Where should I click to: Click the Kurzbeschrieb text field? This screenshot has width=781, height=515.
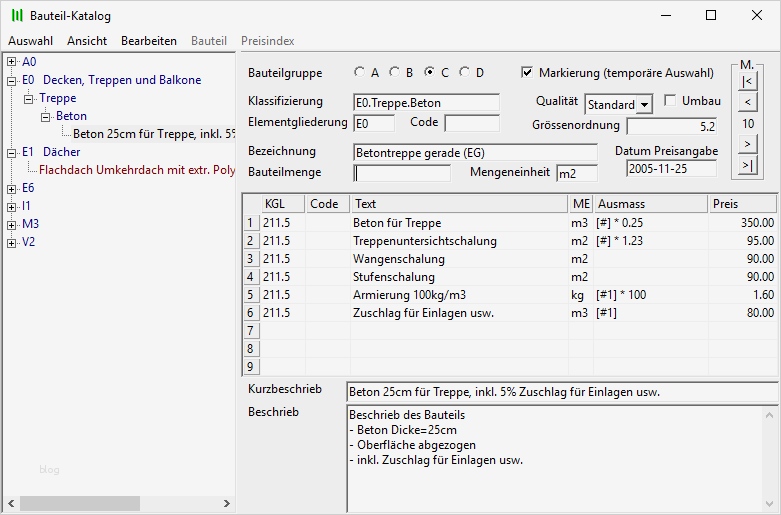point(563,392)
